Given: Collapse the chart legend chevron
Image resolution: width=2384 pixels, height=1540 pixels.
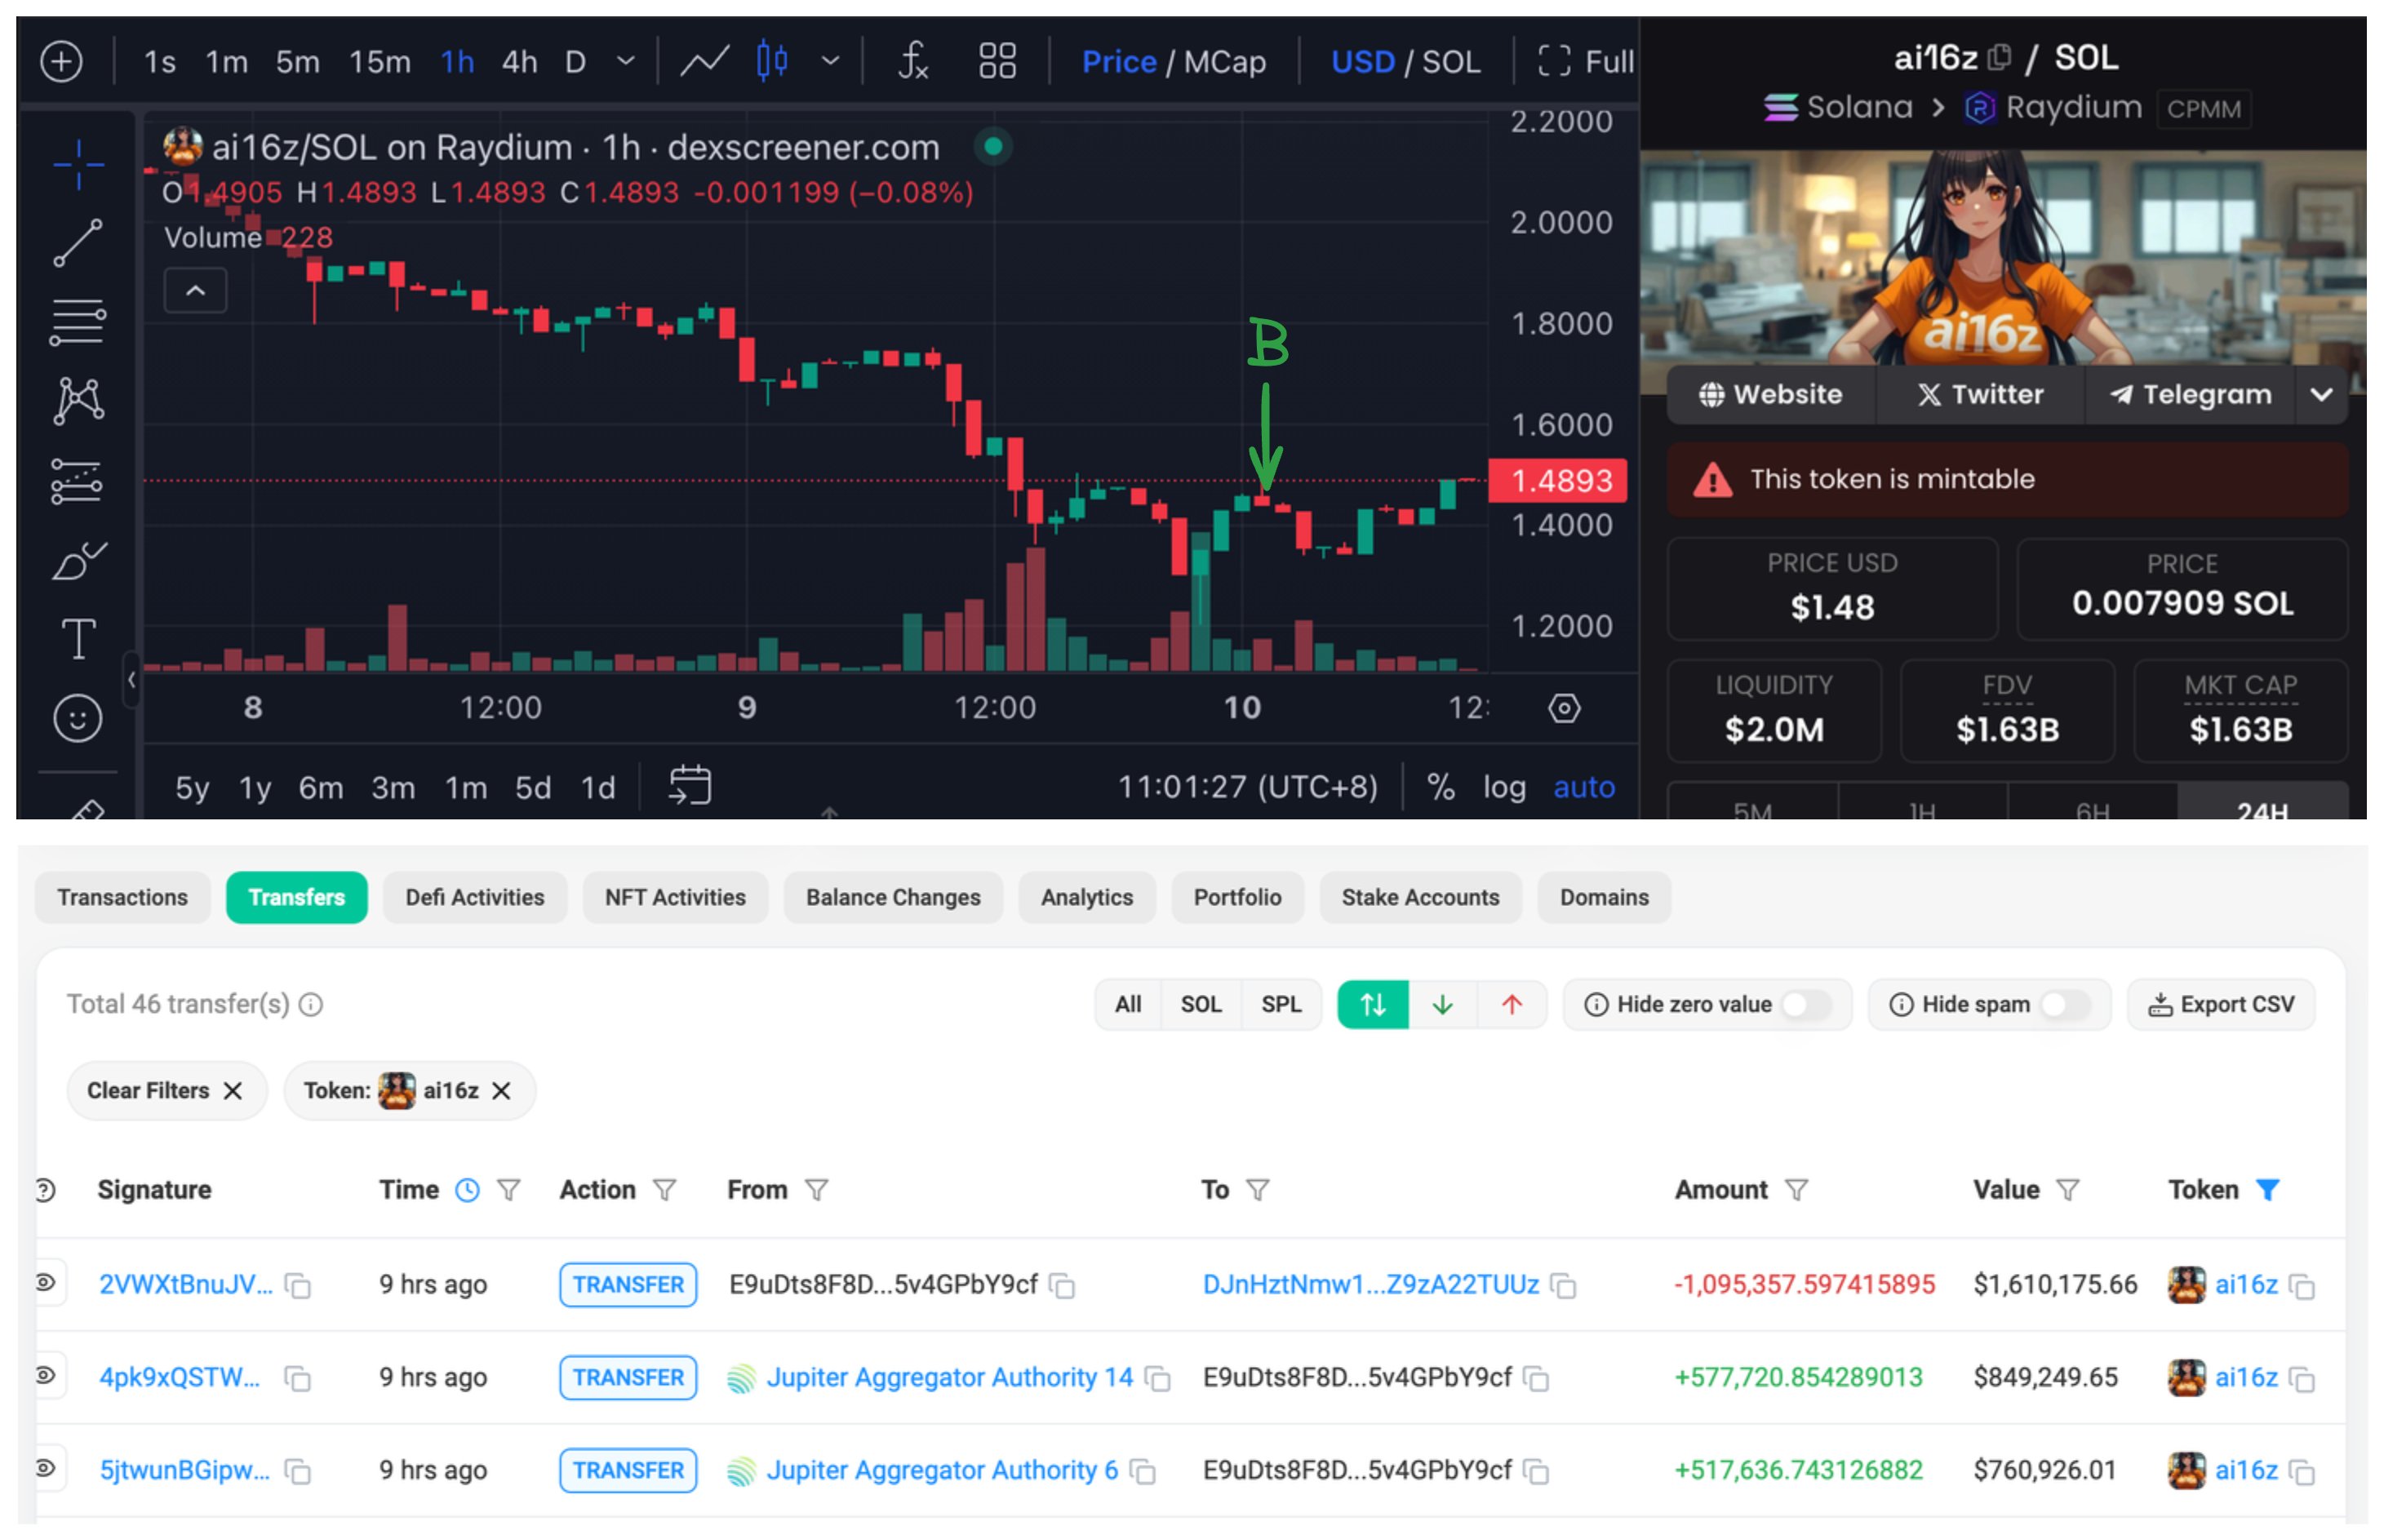Looking at the screenshot, I should [196, 291].
